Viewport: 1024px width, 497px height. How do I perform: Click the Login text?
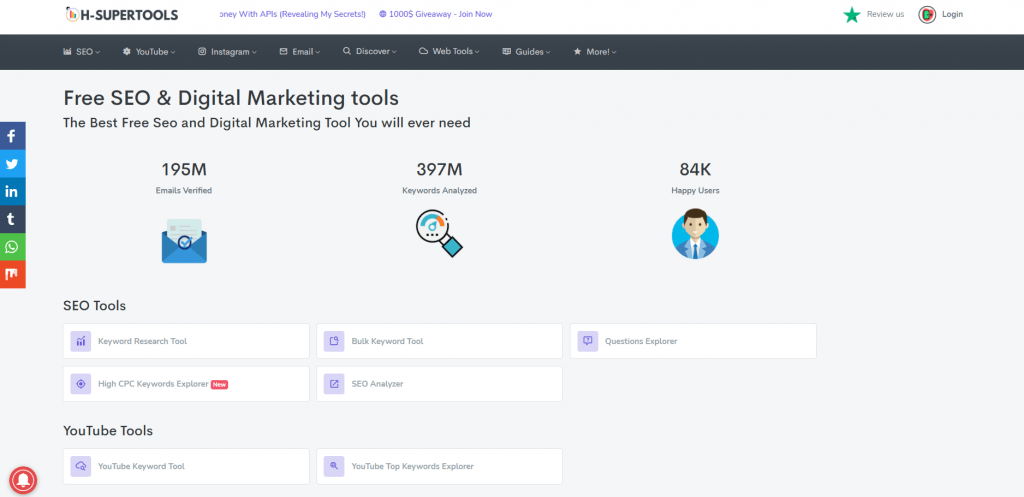point(952,14)
